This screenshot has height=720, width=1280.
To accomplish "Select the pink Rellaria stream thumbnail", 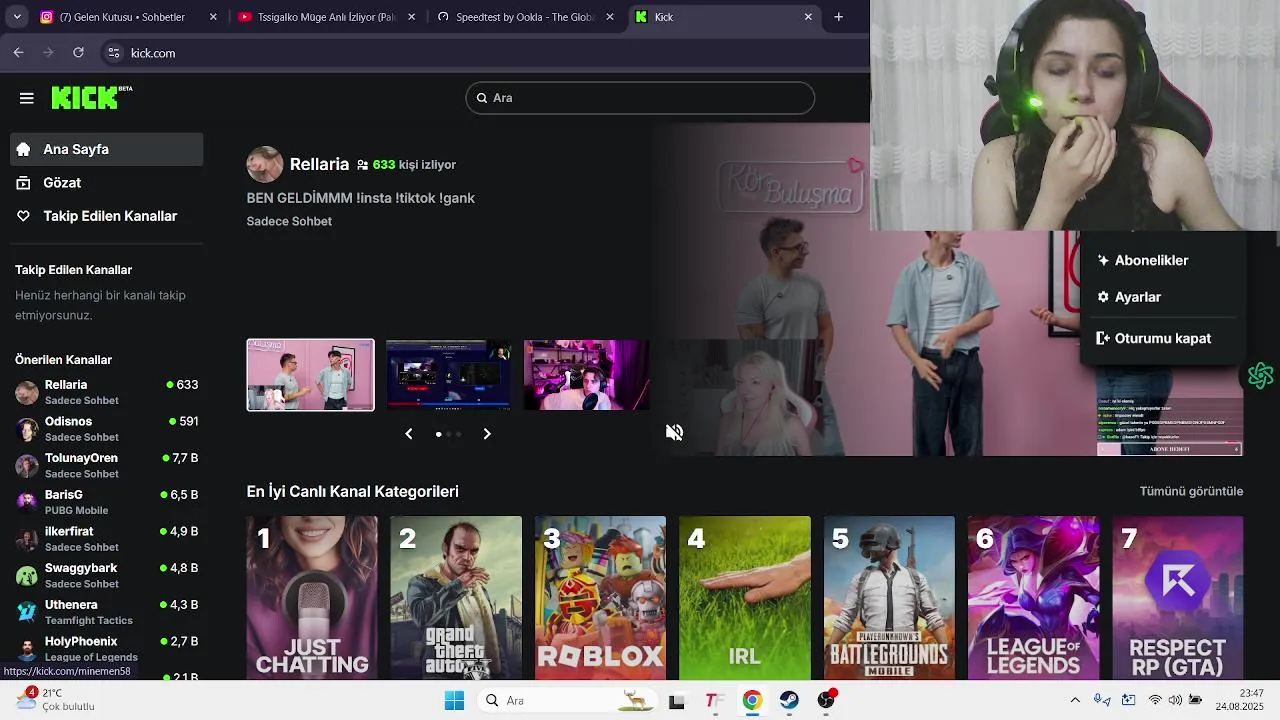I will coord(311,375).
